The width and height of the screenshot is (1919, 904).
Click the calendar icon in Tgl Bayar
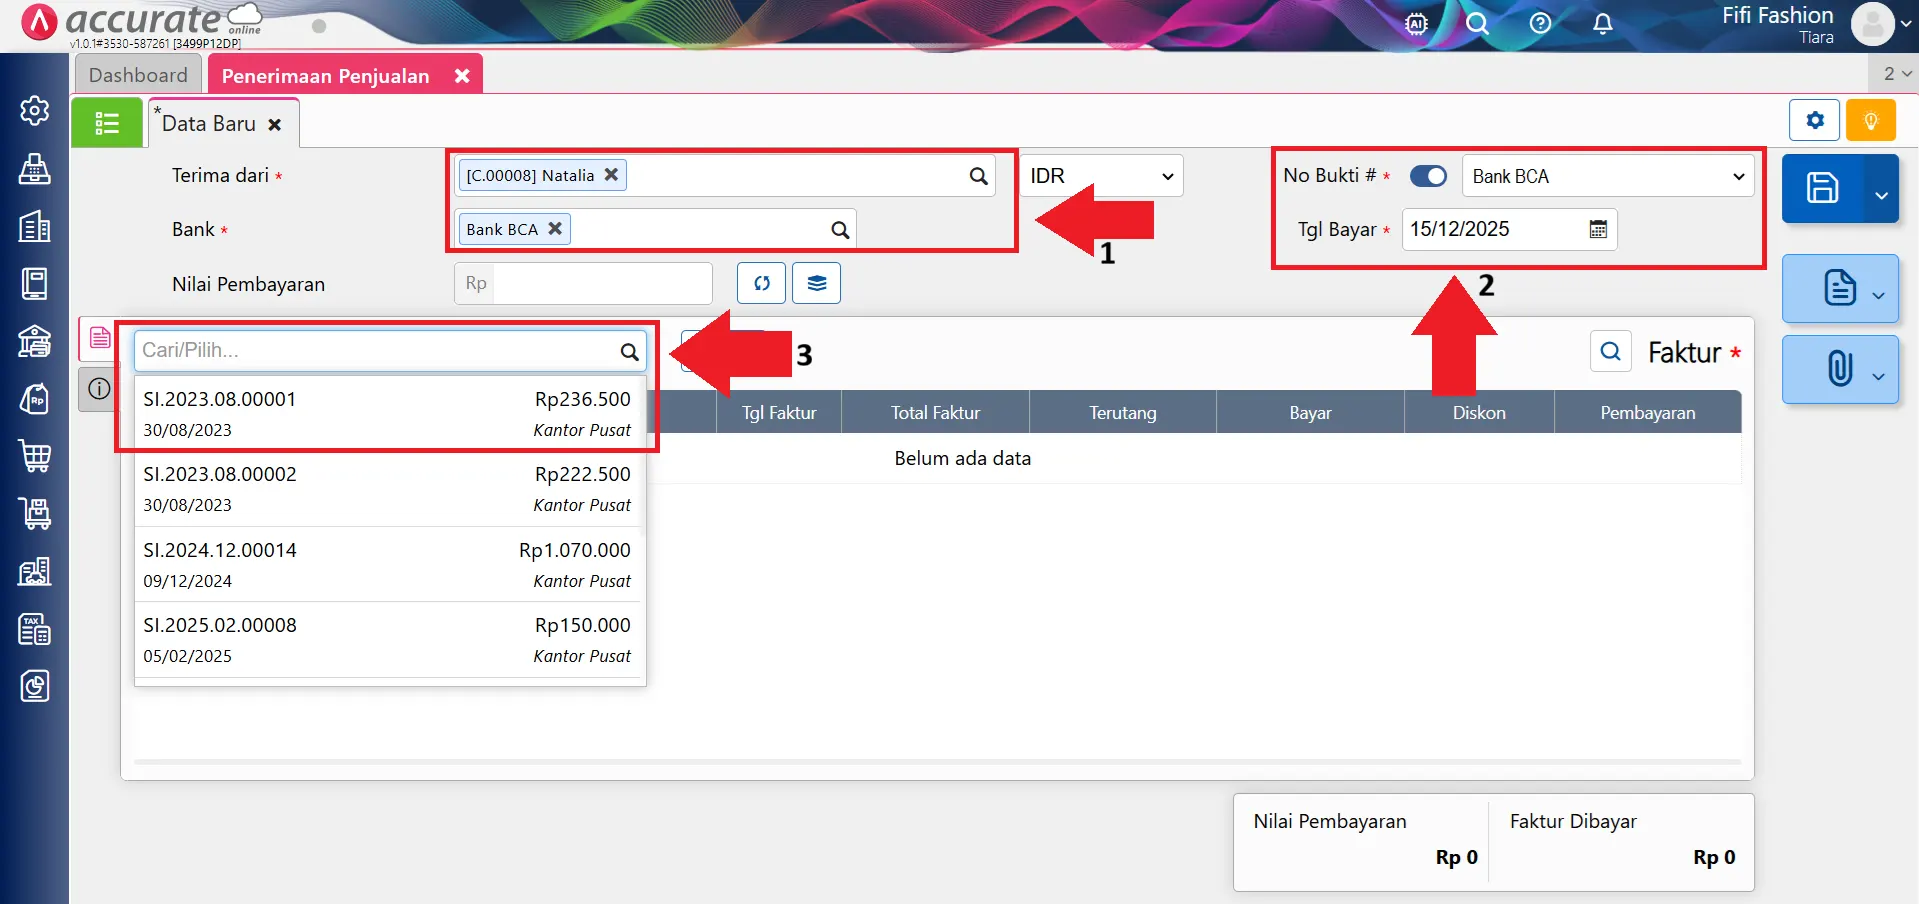(1598, 229)
